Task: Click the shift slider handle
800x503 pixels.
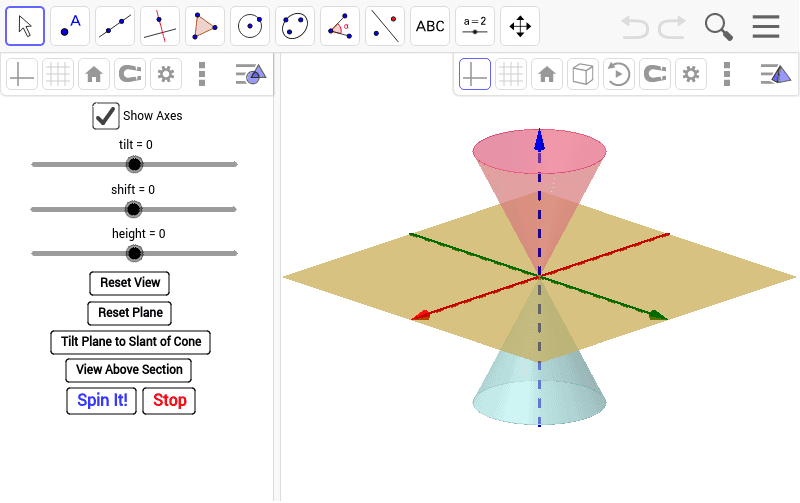Action: tap(134, 209)
